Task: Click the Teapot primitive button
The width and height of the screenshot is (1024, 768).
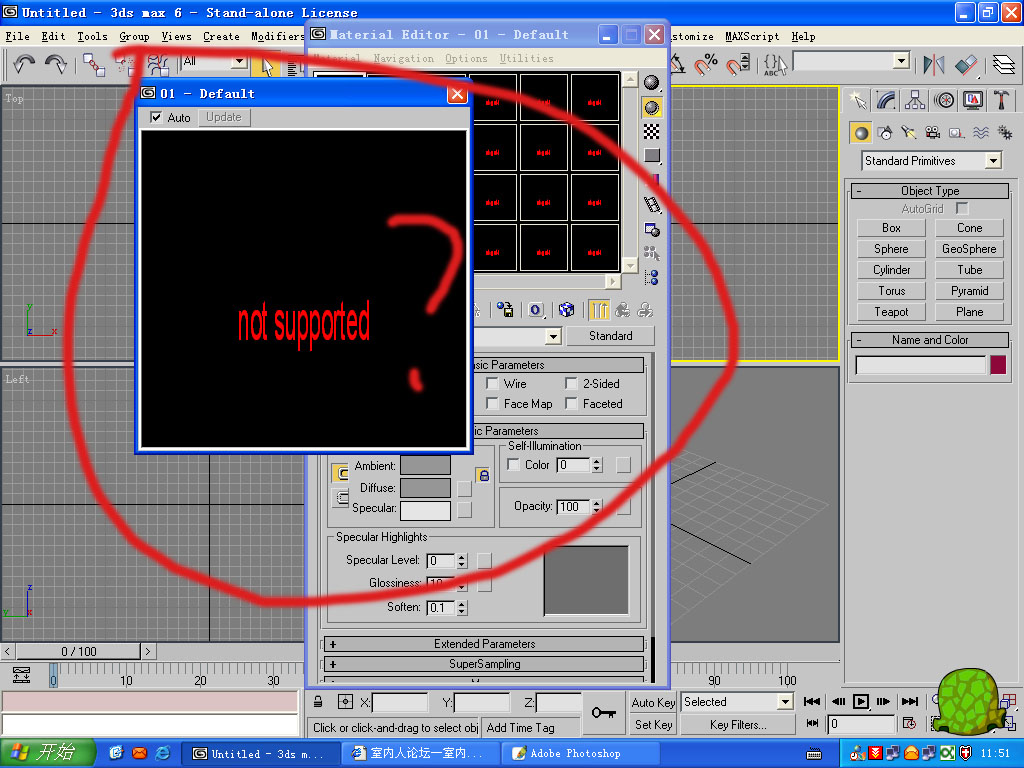Action: [891, 312]
